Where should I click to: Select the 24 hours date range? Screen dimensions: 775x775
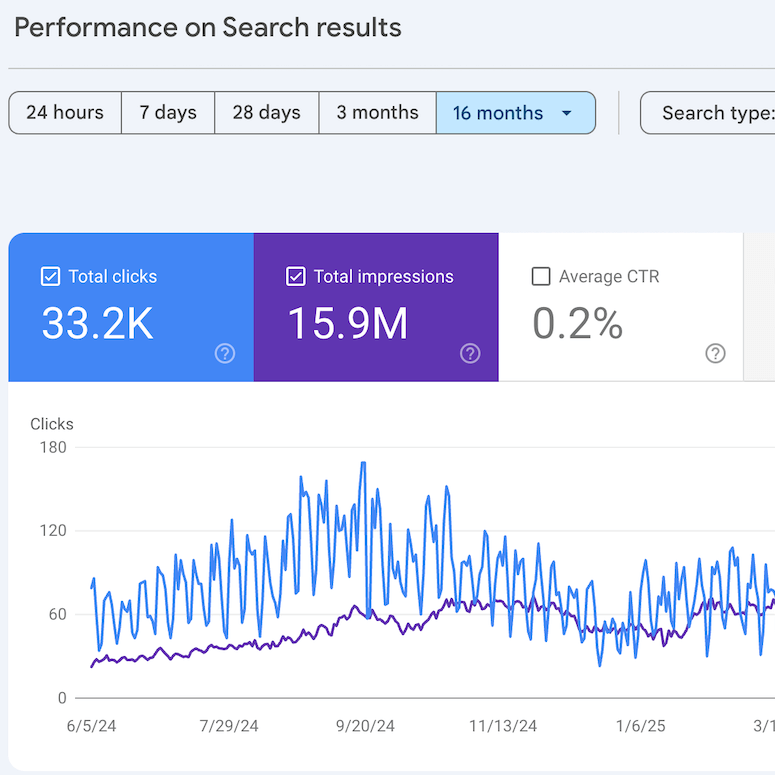(65, 113)
